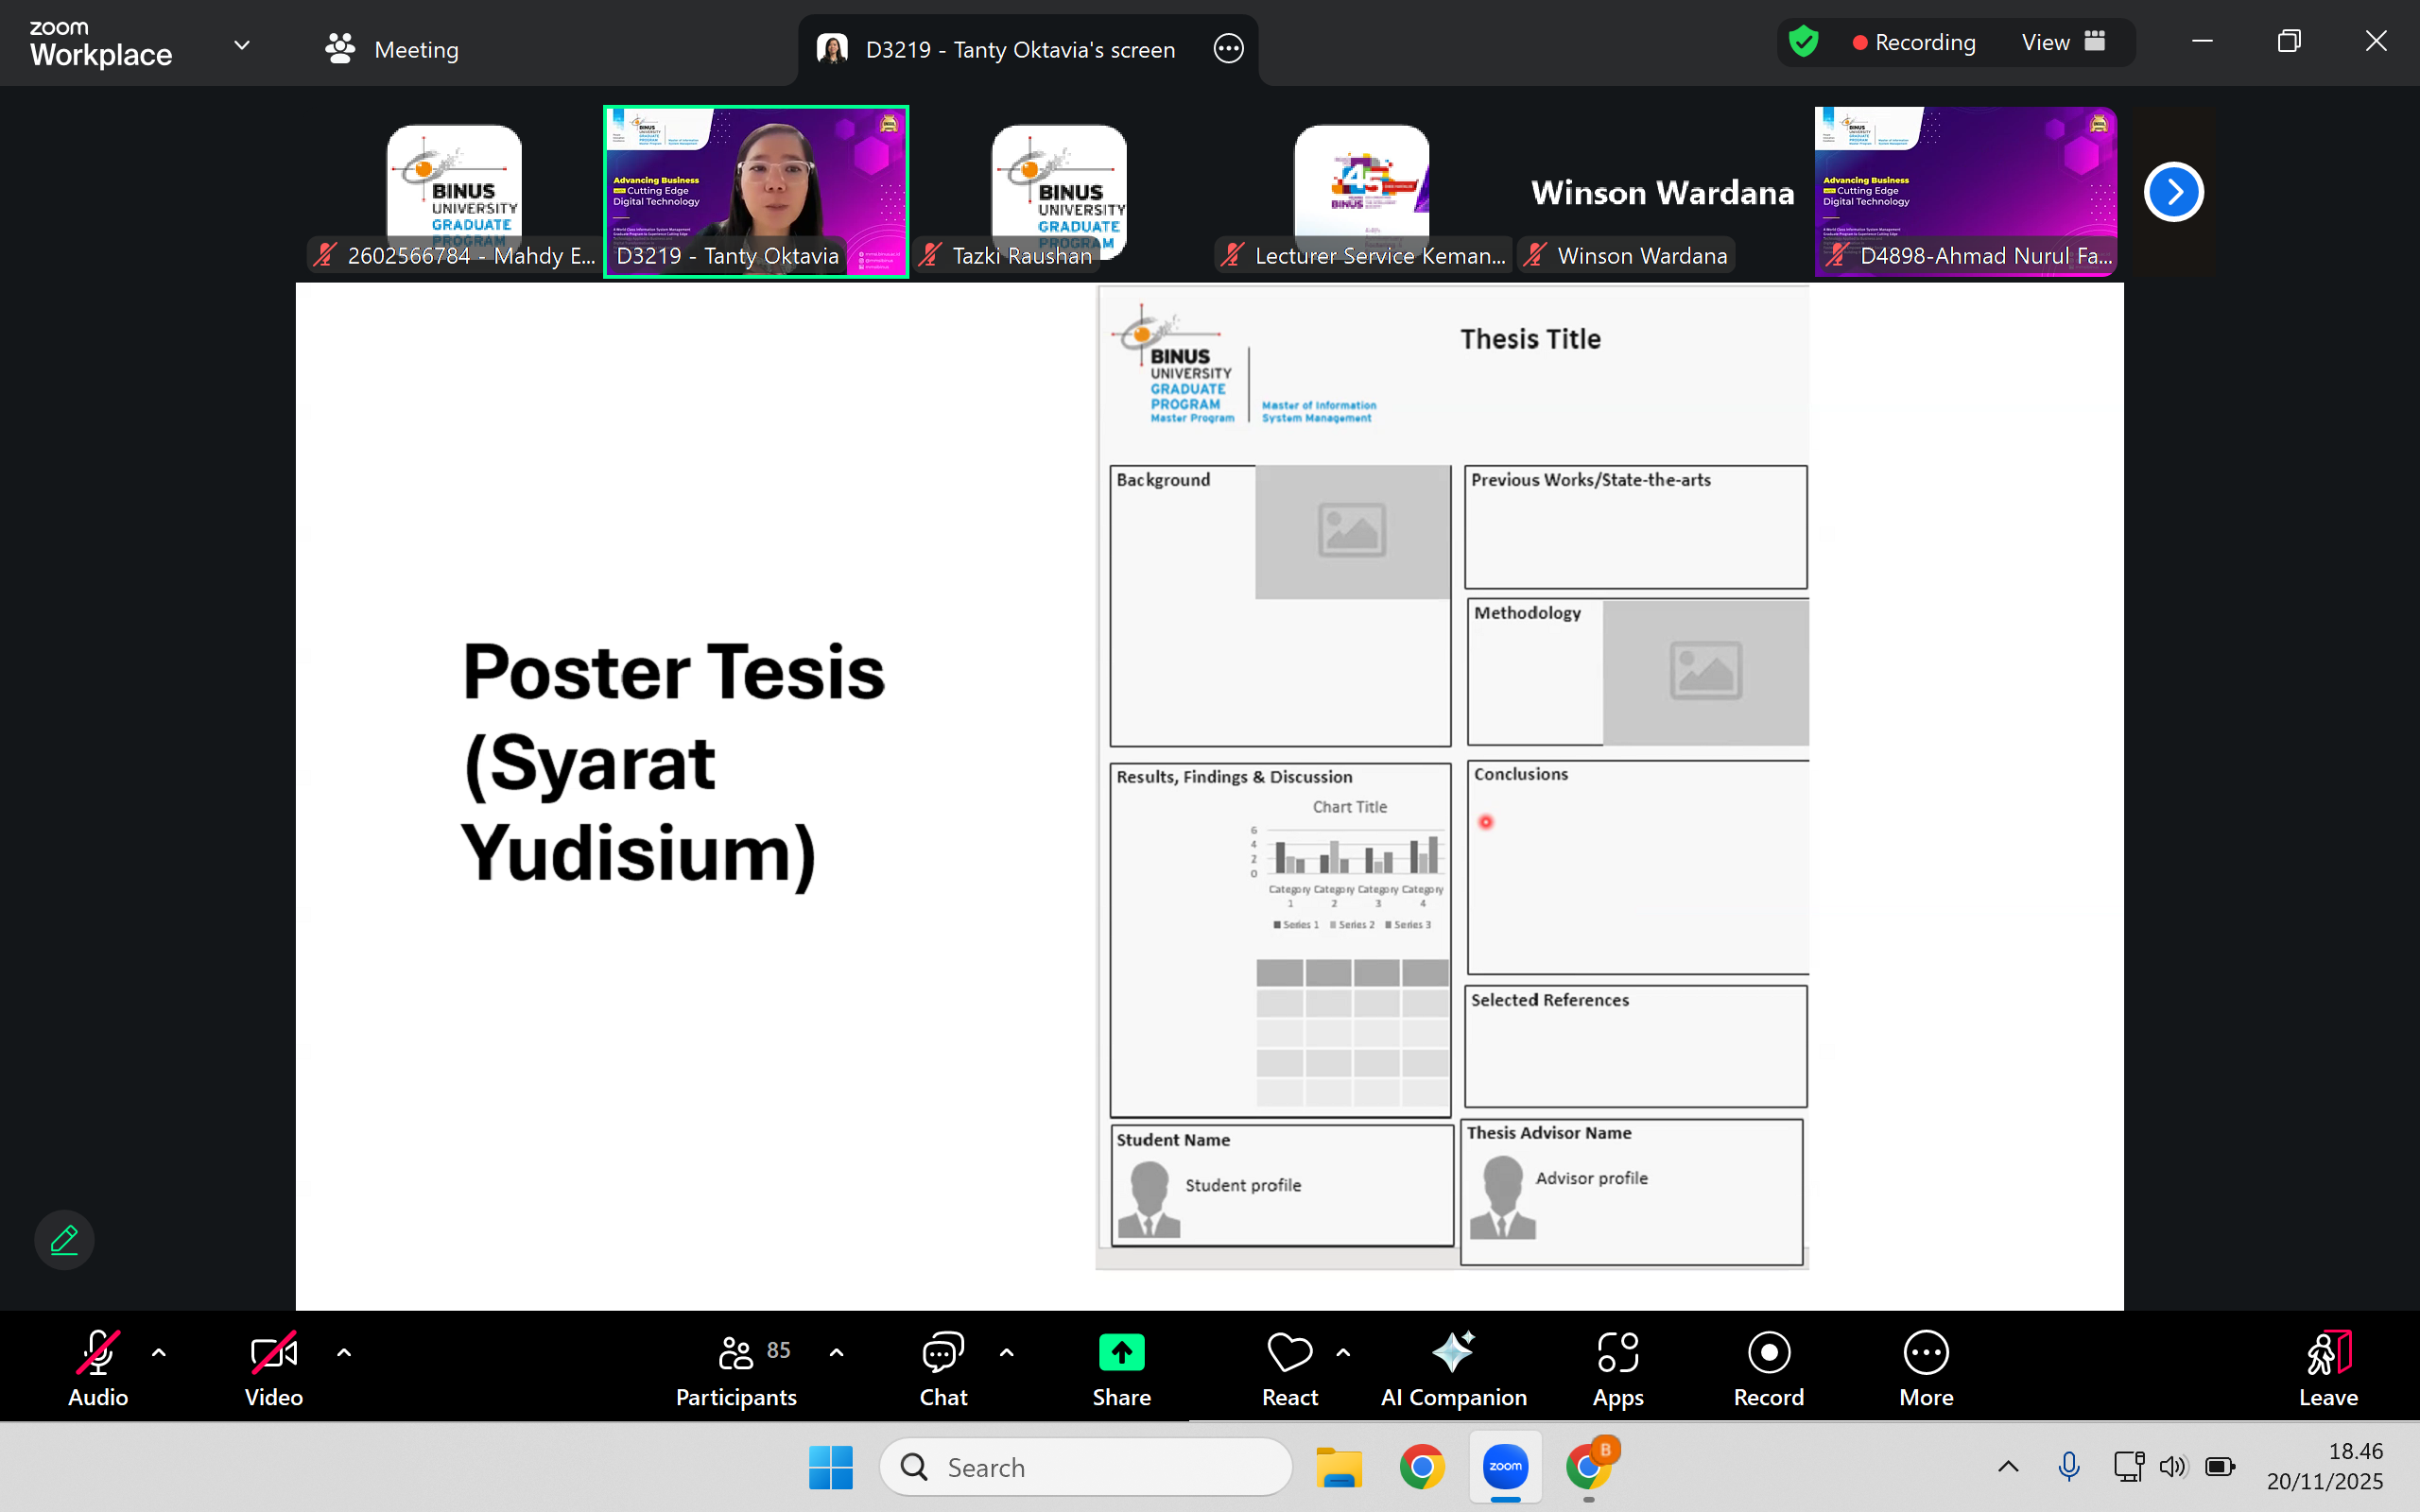Open the Chat panel
Image resolution: width=2420 pixels, height=1512 pixels.
click(942, 1369)
